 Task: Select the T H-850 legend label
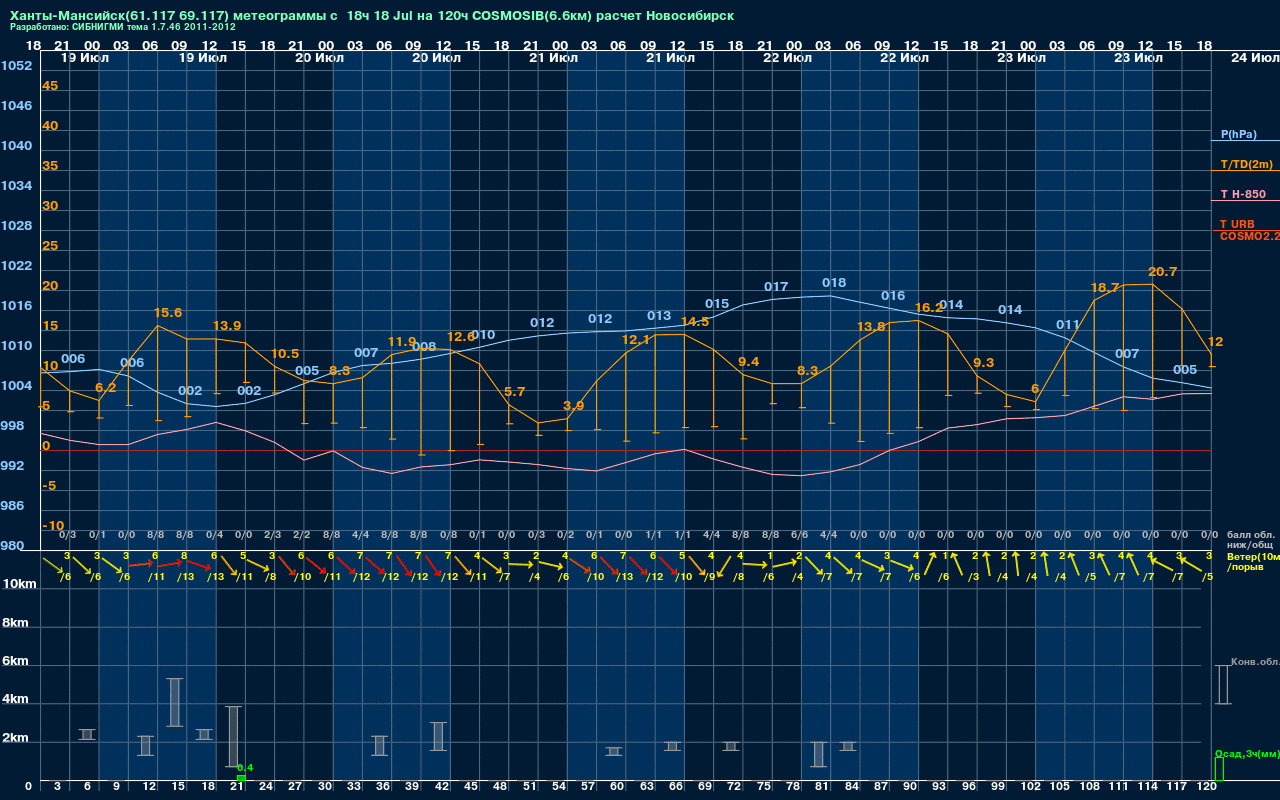click(1242, 194)
